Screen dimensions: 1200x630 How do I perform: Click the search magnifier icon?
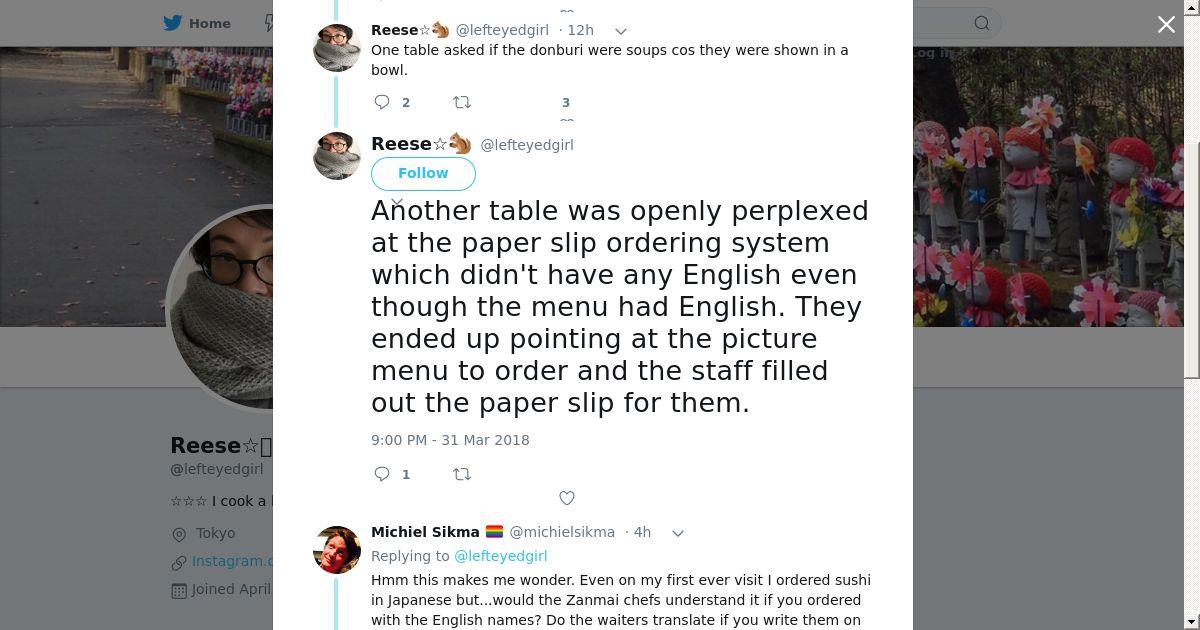(982, 23)
